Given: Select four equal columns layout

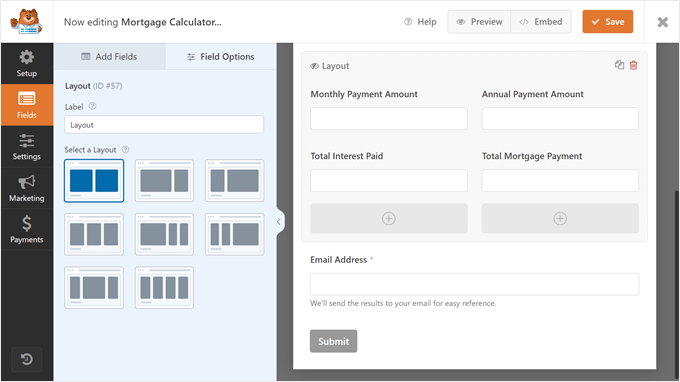Looking at the screenshot, I should click(x=164, y=287).
